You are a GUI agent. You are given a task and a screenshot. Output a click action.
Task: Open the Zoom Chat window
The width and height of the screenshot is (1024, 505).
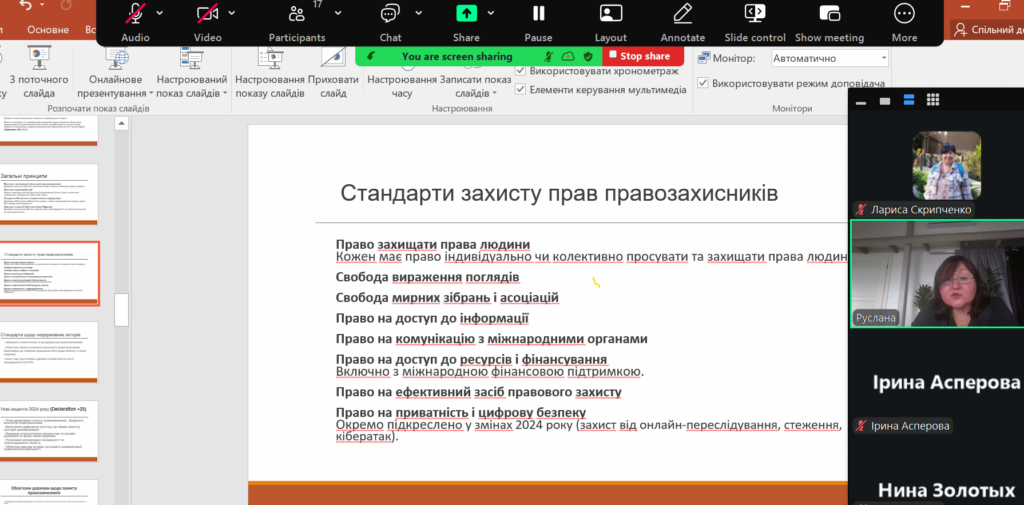pyautogui.click(x=390, y=14)
